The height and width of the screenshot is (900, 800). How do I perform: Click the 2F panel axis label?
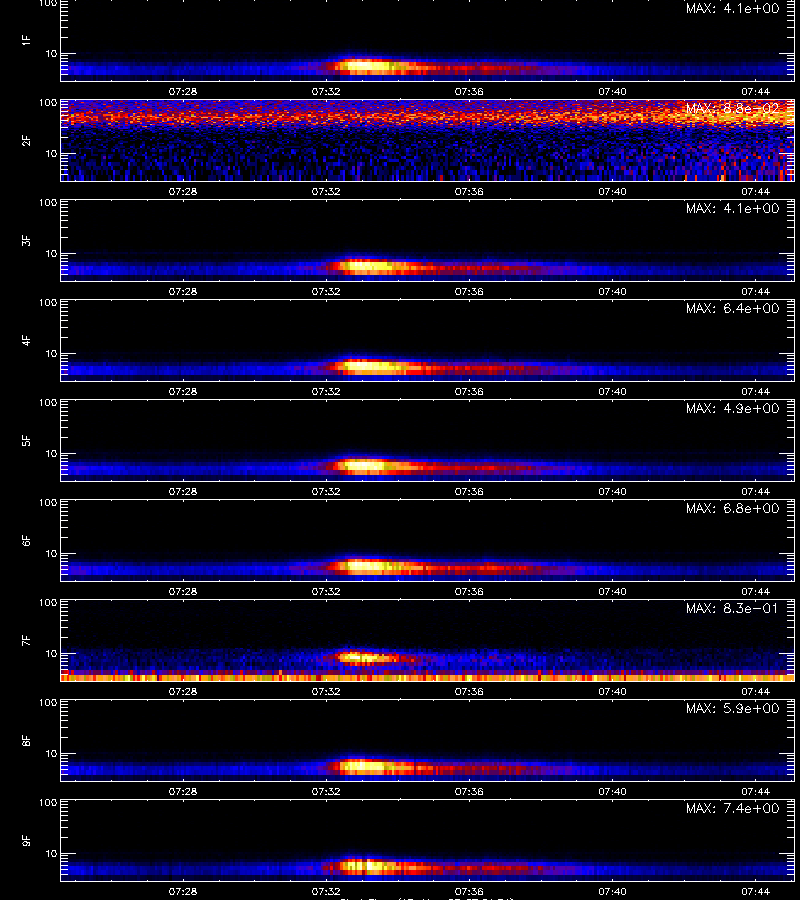click(26, 140)
